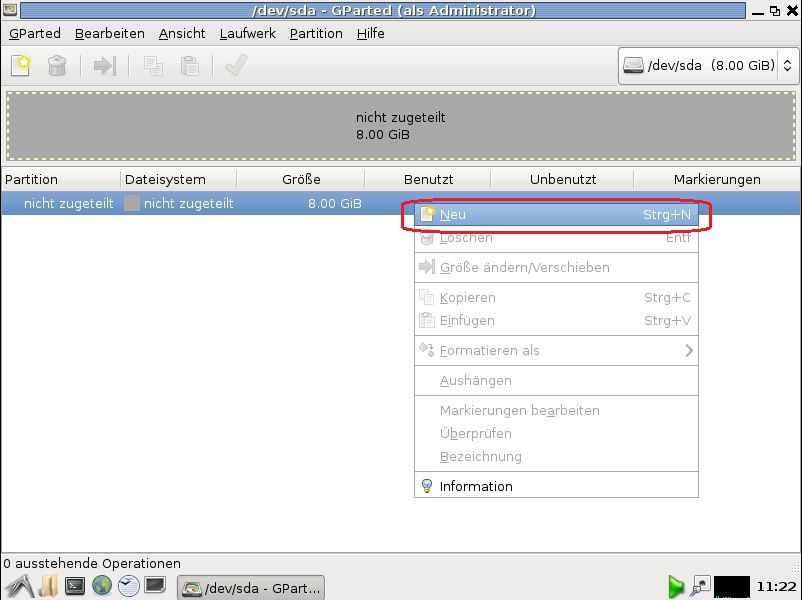The image size is (802, 600).
Task: Select the unallocated 8.00 GiB disk graphic
Action: (x=400, y=126)
